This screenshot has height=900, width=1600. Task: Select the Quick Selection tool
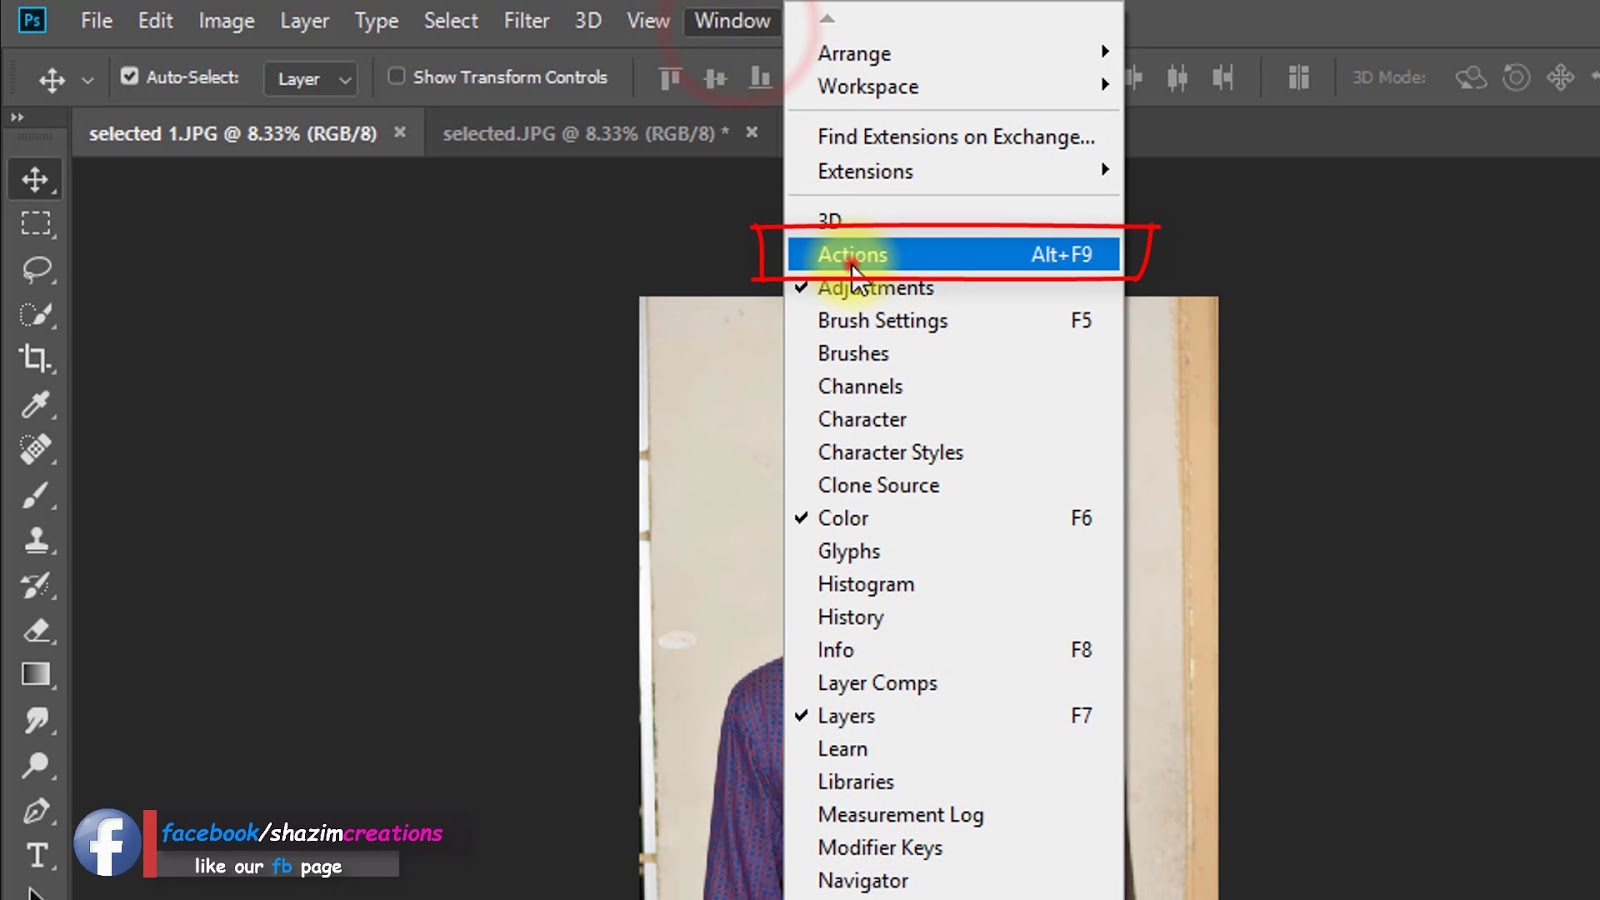tap(36, 314)
